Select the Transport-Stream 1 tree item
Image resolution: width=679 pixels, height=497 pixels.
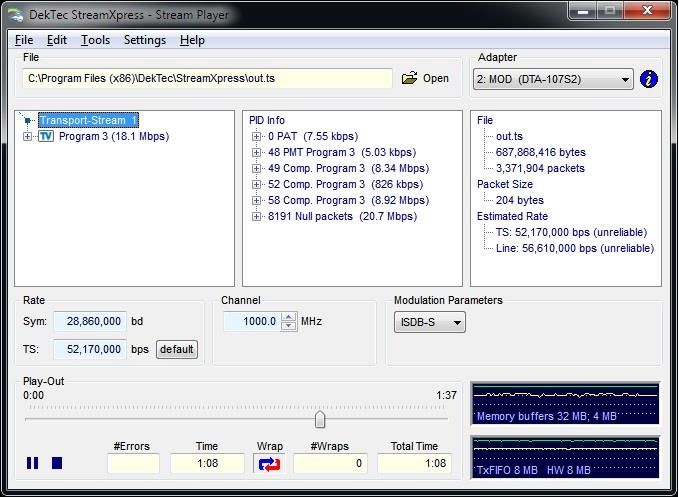point(88,120)
